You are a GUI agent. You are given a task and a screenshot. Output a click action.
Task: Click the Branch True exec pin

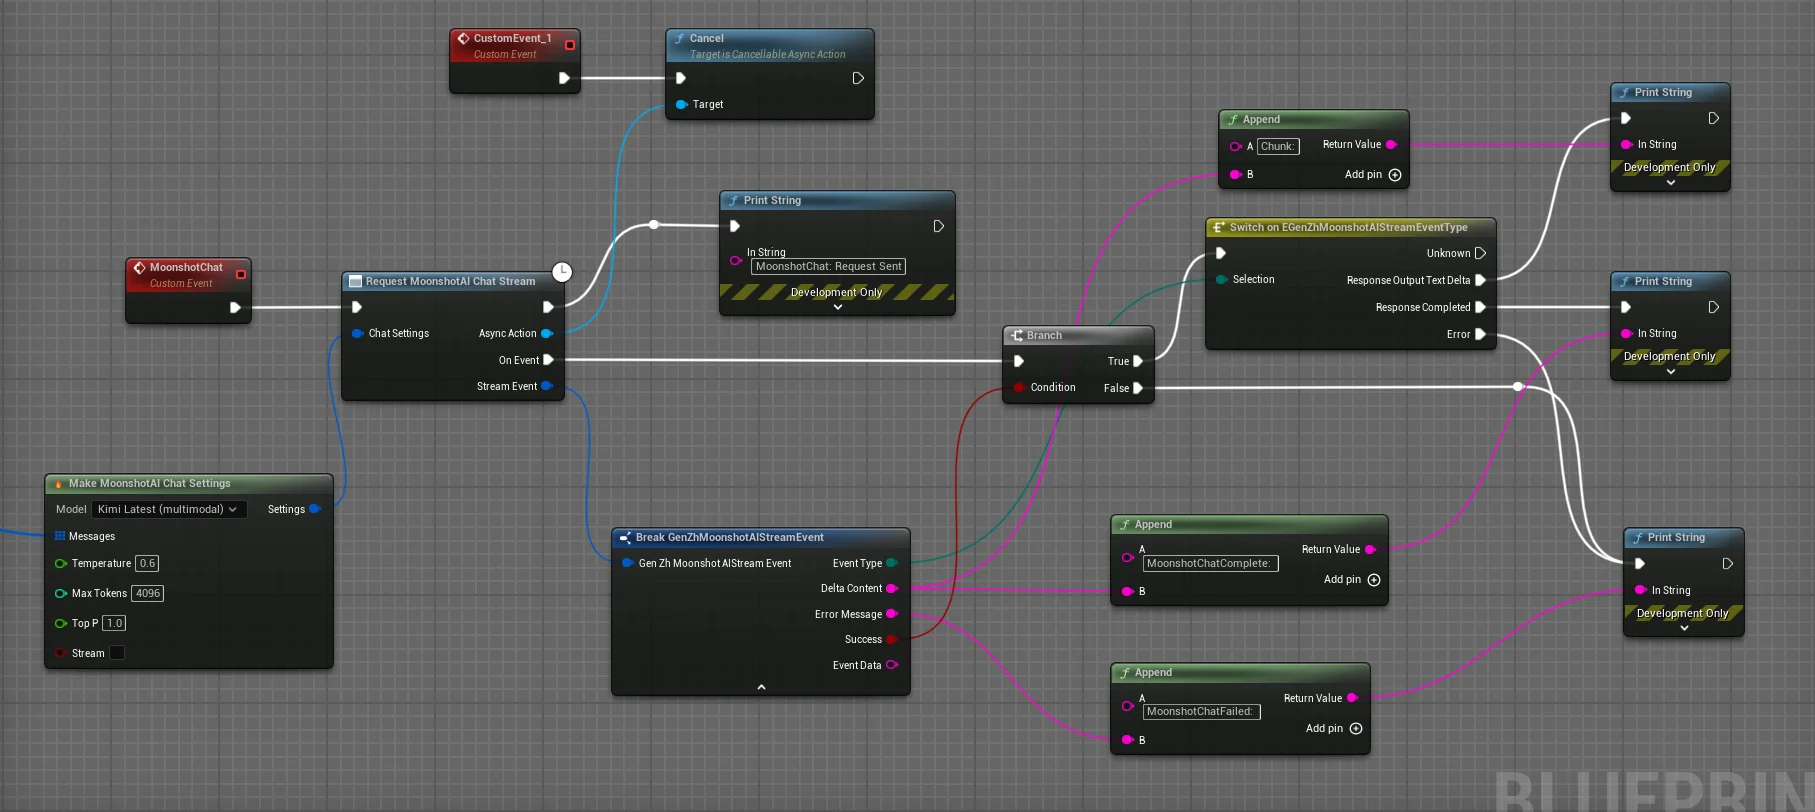pyautogui.click(x=1138, y=361)
